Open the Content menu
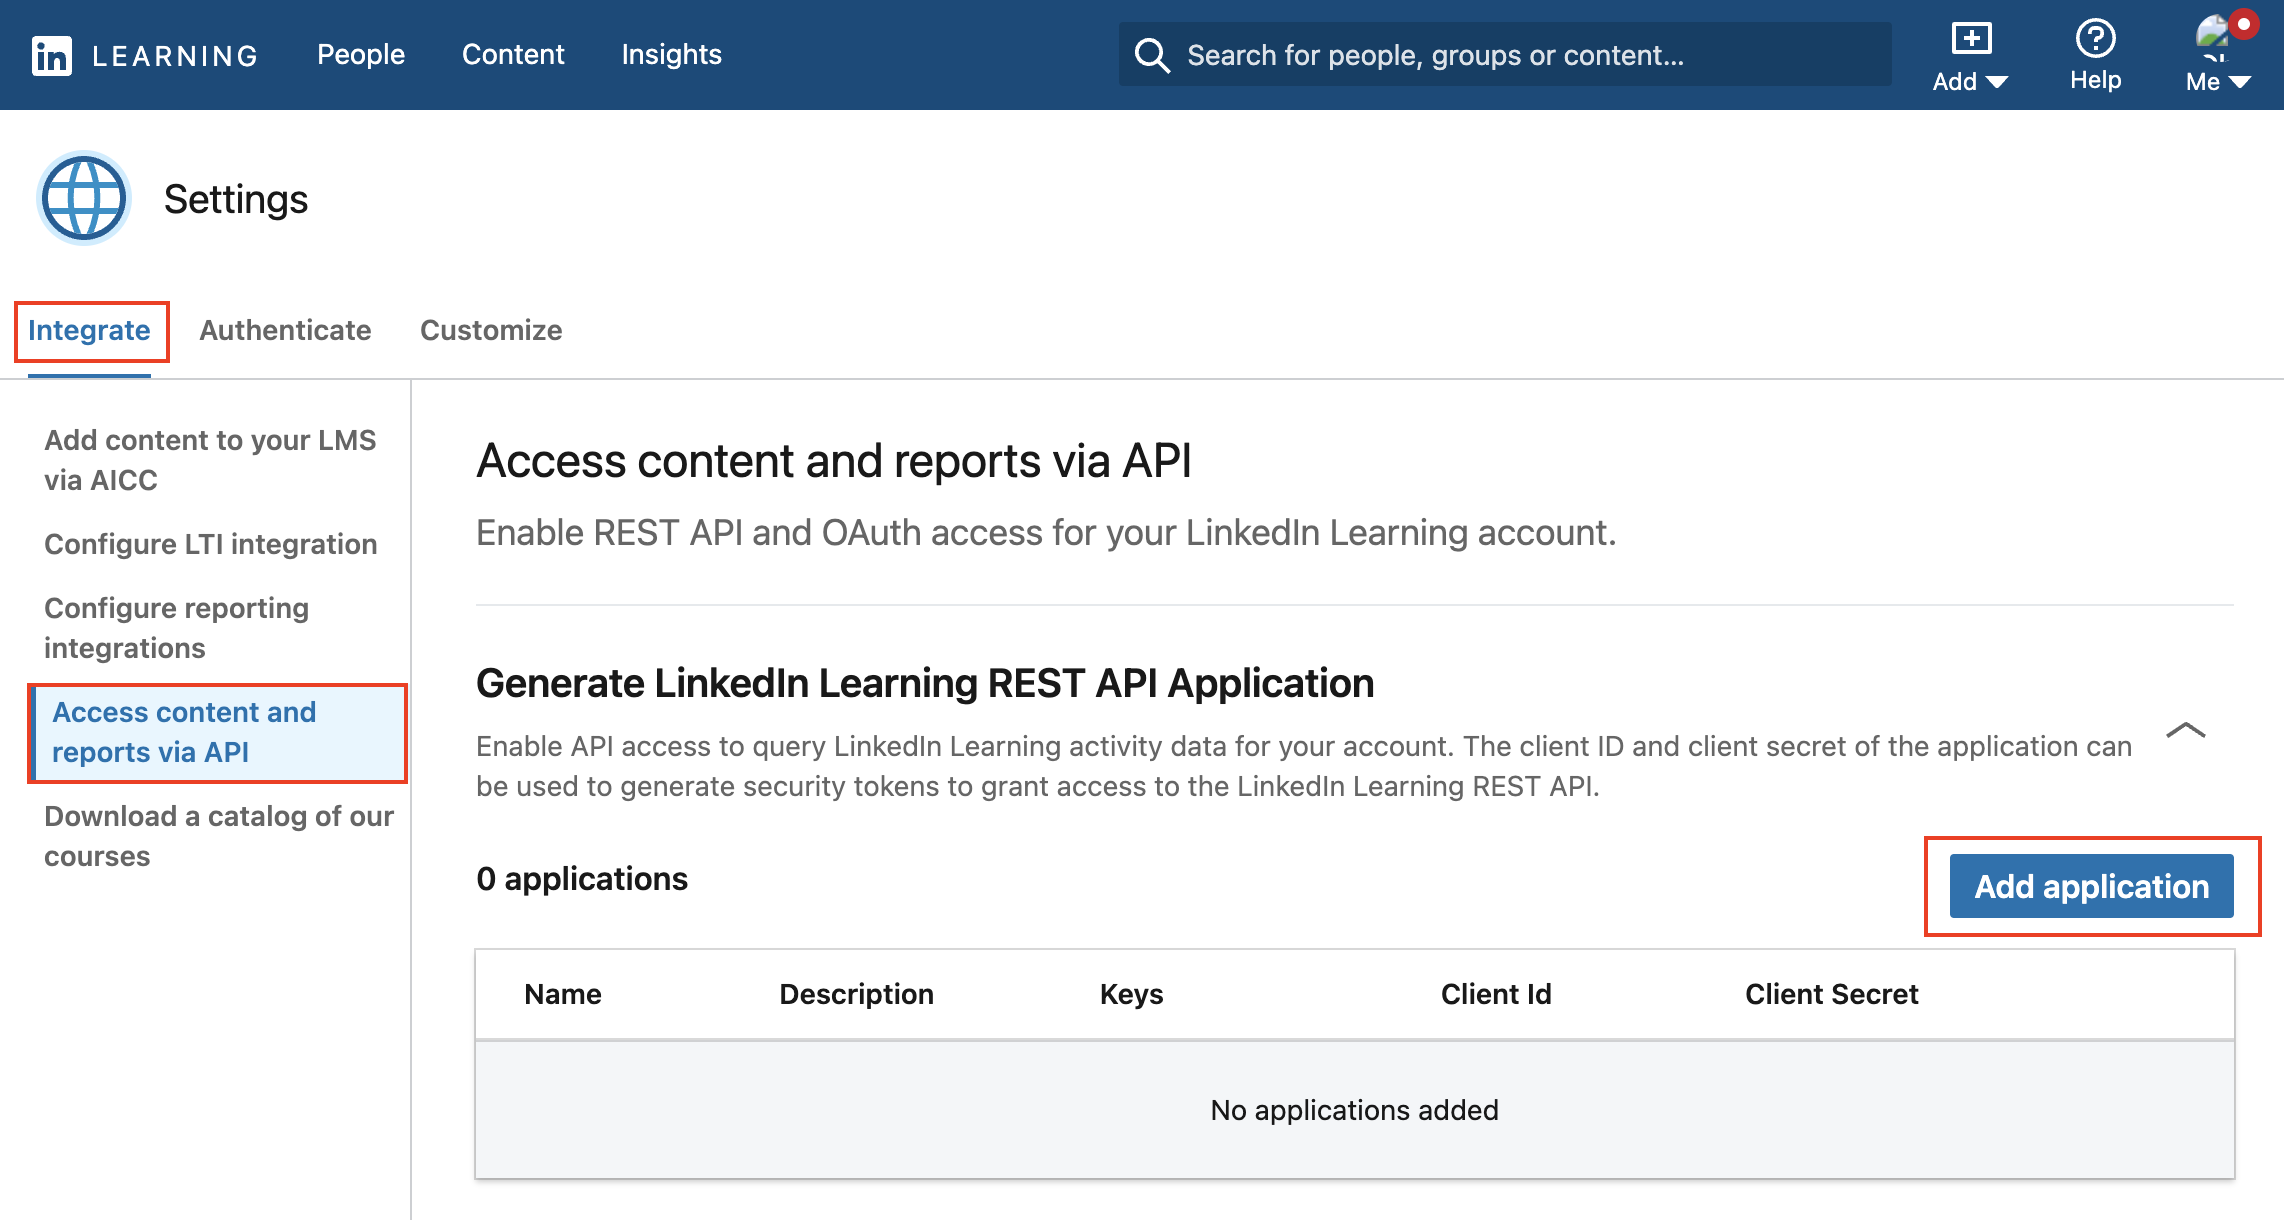Screen dimensions: 2284x1220 pyautogui.click(x=513, y=54)
